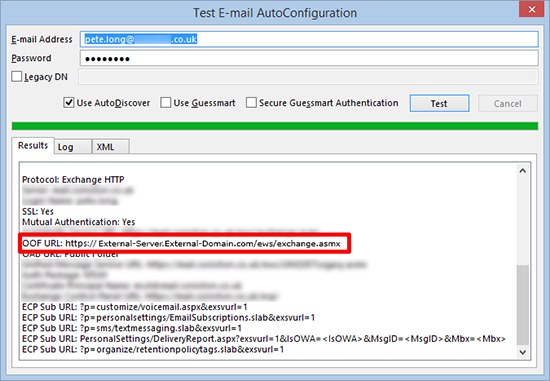Switch to the Log tab
The height and width of the screenshot is (381, 550).
tap(73, 147)
